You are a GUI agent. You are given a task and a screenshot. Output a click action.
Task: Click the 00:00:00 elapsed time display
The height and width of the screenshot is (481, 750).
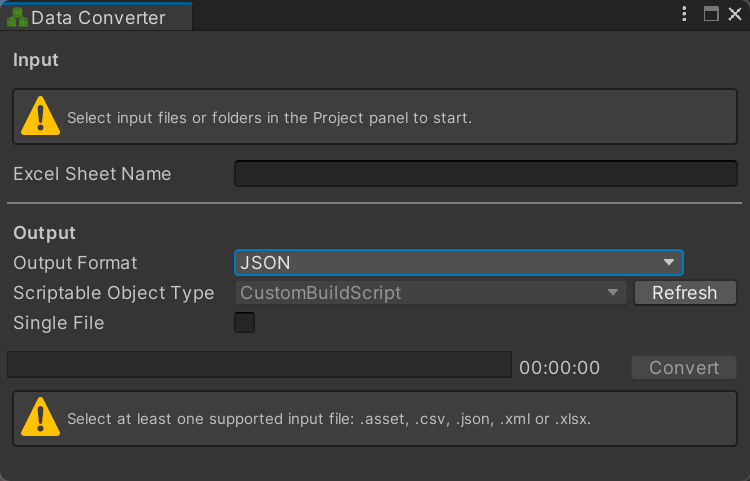point(560,368)
